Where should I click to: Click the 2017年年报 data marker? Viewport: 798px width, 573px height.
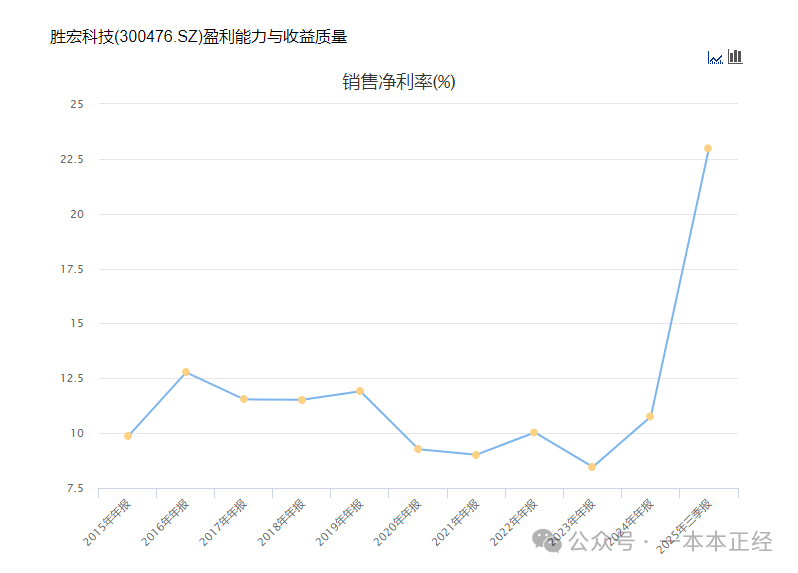tap(244, 399)
